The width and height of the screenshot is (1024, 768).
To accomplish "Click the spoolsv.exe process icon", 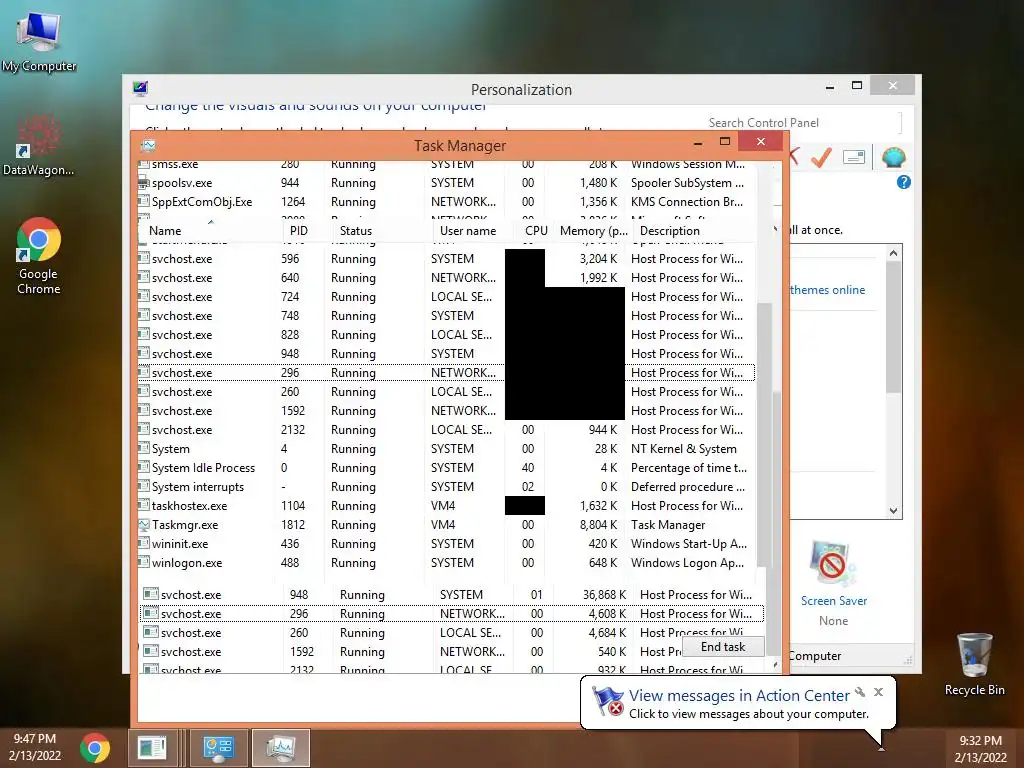I will click(x=144, y=183).
